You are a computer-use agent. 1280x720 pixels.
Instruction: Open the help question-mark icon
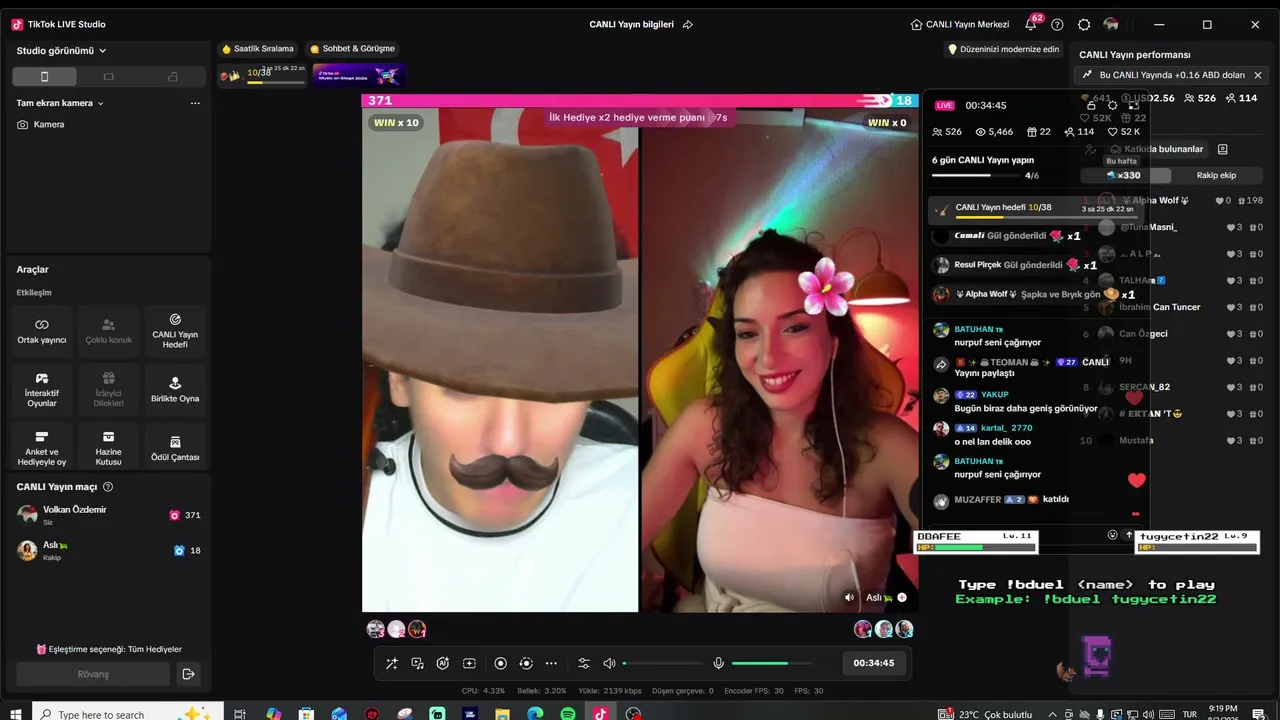[1057, 24]
